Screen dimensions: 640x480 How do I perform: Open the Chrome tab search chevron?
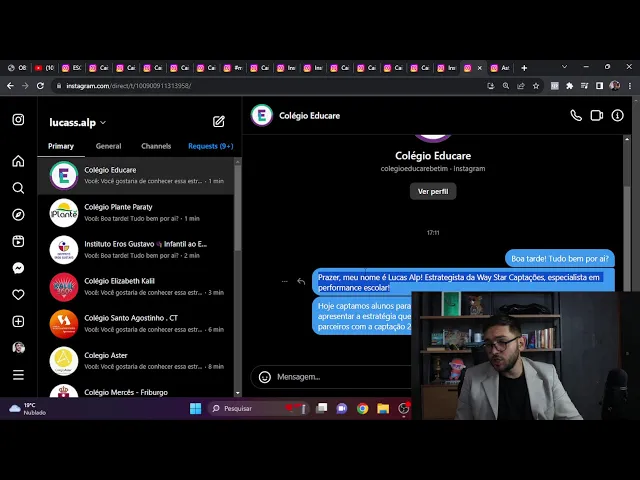click(x=564, y=67)
